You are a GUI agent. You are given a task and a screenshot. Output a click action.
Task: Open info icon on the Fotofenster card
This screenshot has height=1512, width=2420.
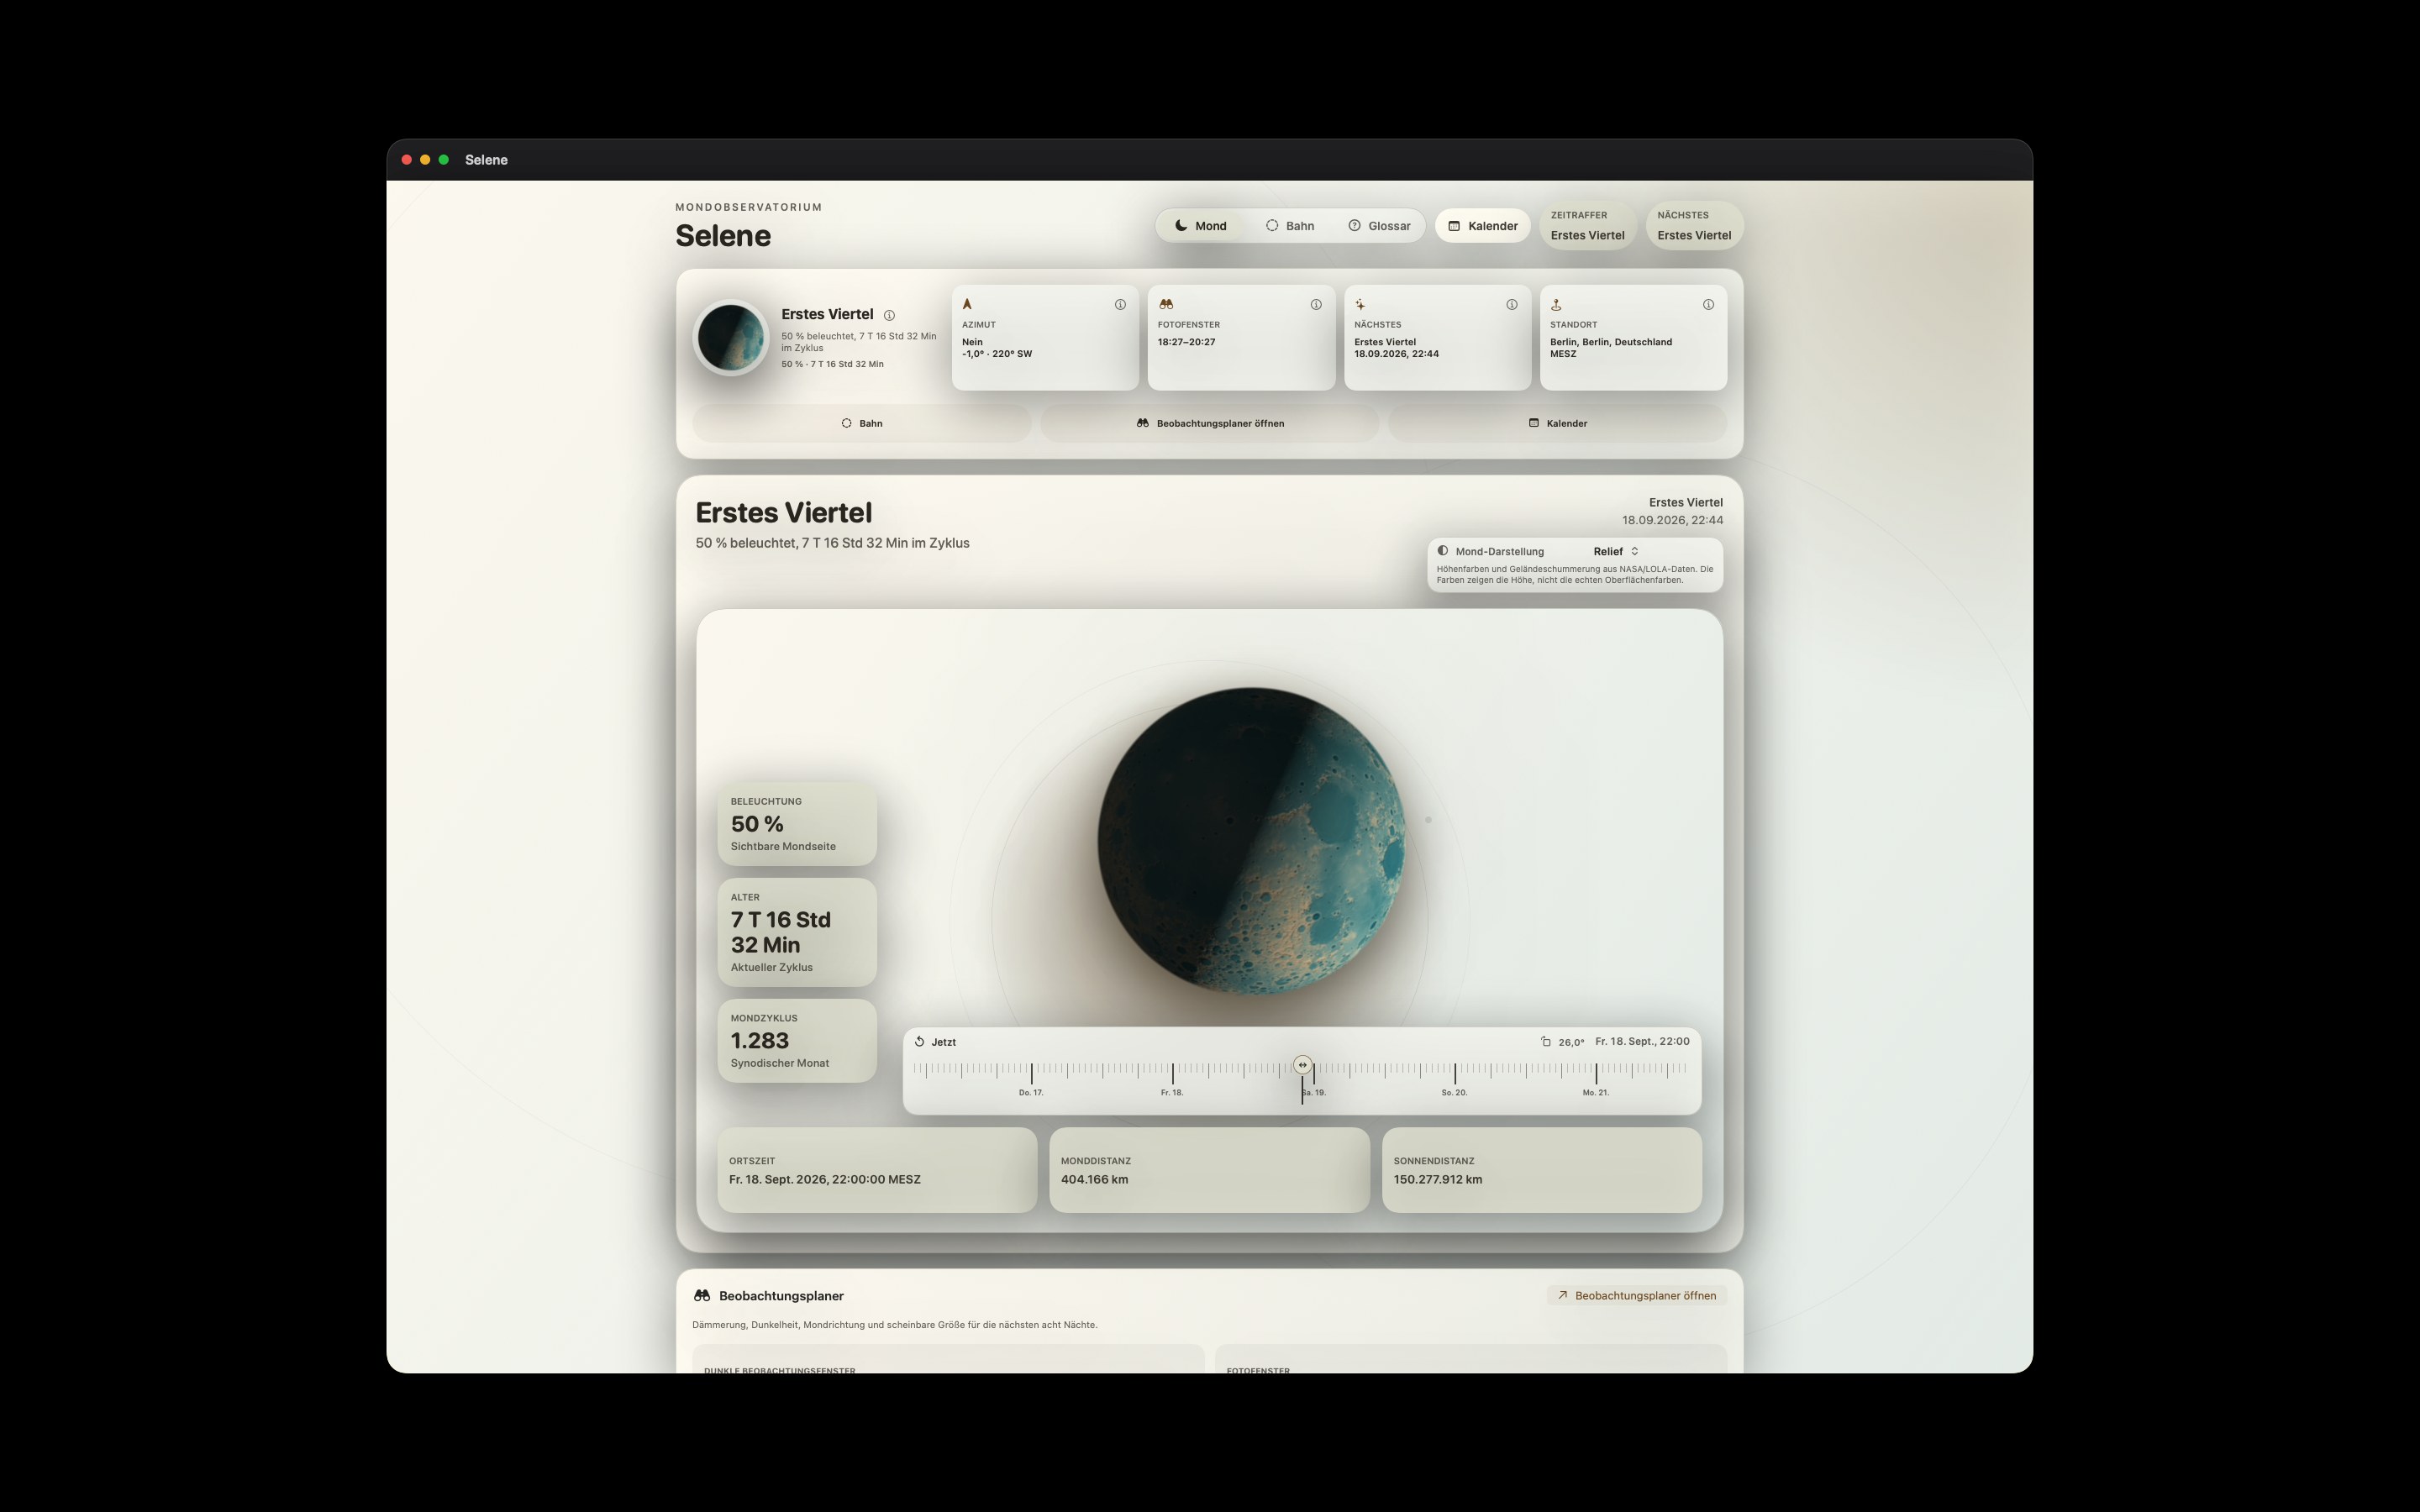[1316, 305]
